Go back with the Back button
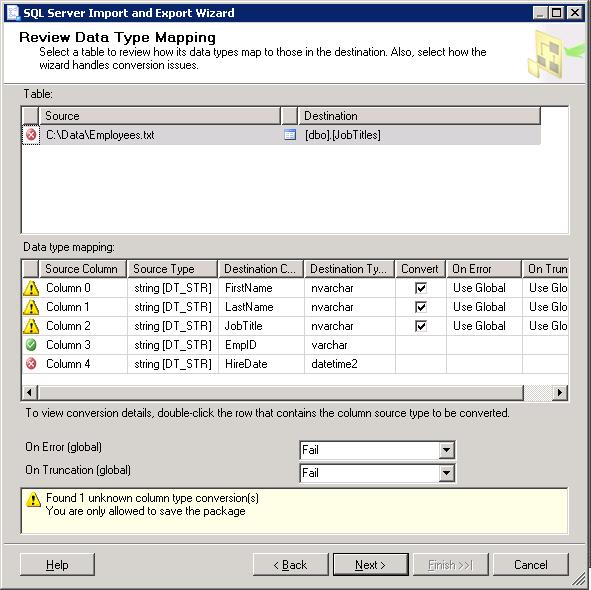The width and height of the screenshot is (591, 590). coord(291,564)
